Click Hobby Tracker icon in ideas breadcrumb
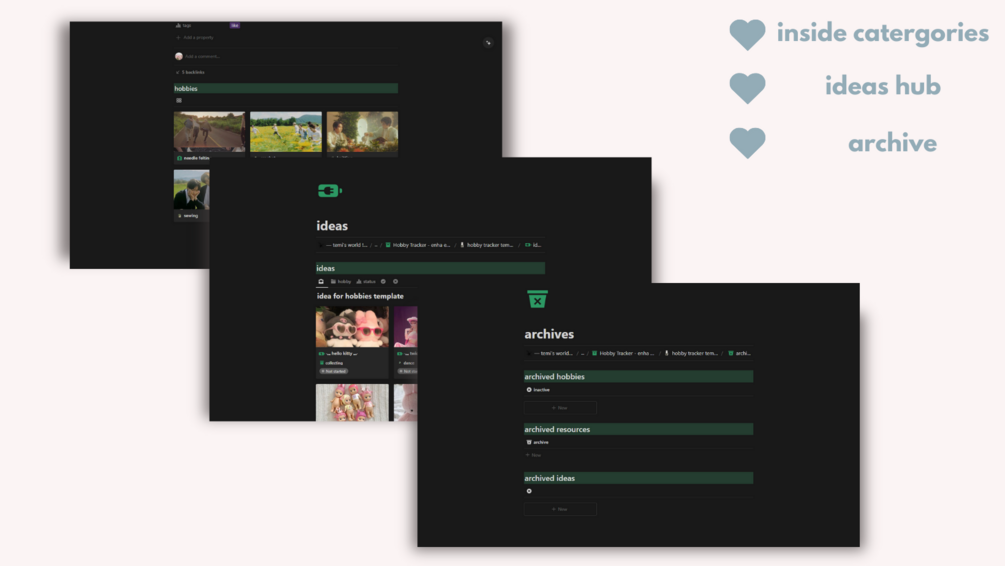The height and width of the screenshot is (566, 1005). pyautogui.click(x=388, y=245)
